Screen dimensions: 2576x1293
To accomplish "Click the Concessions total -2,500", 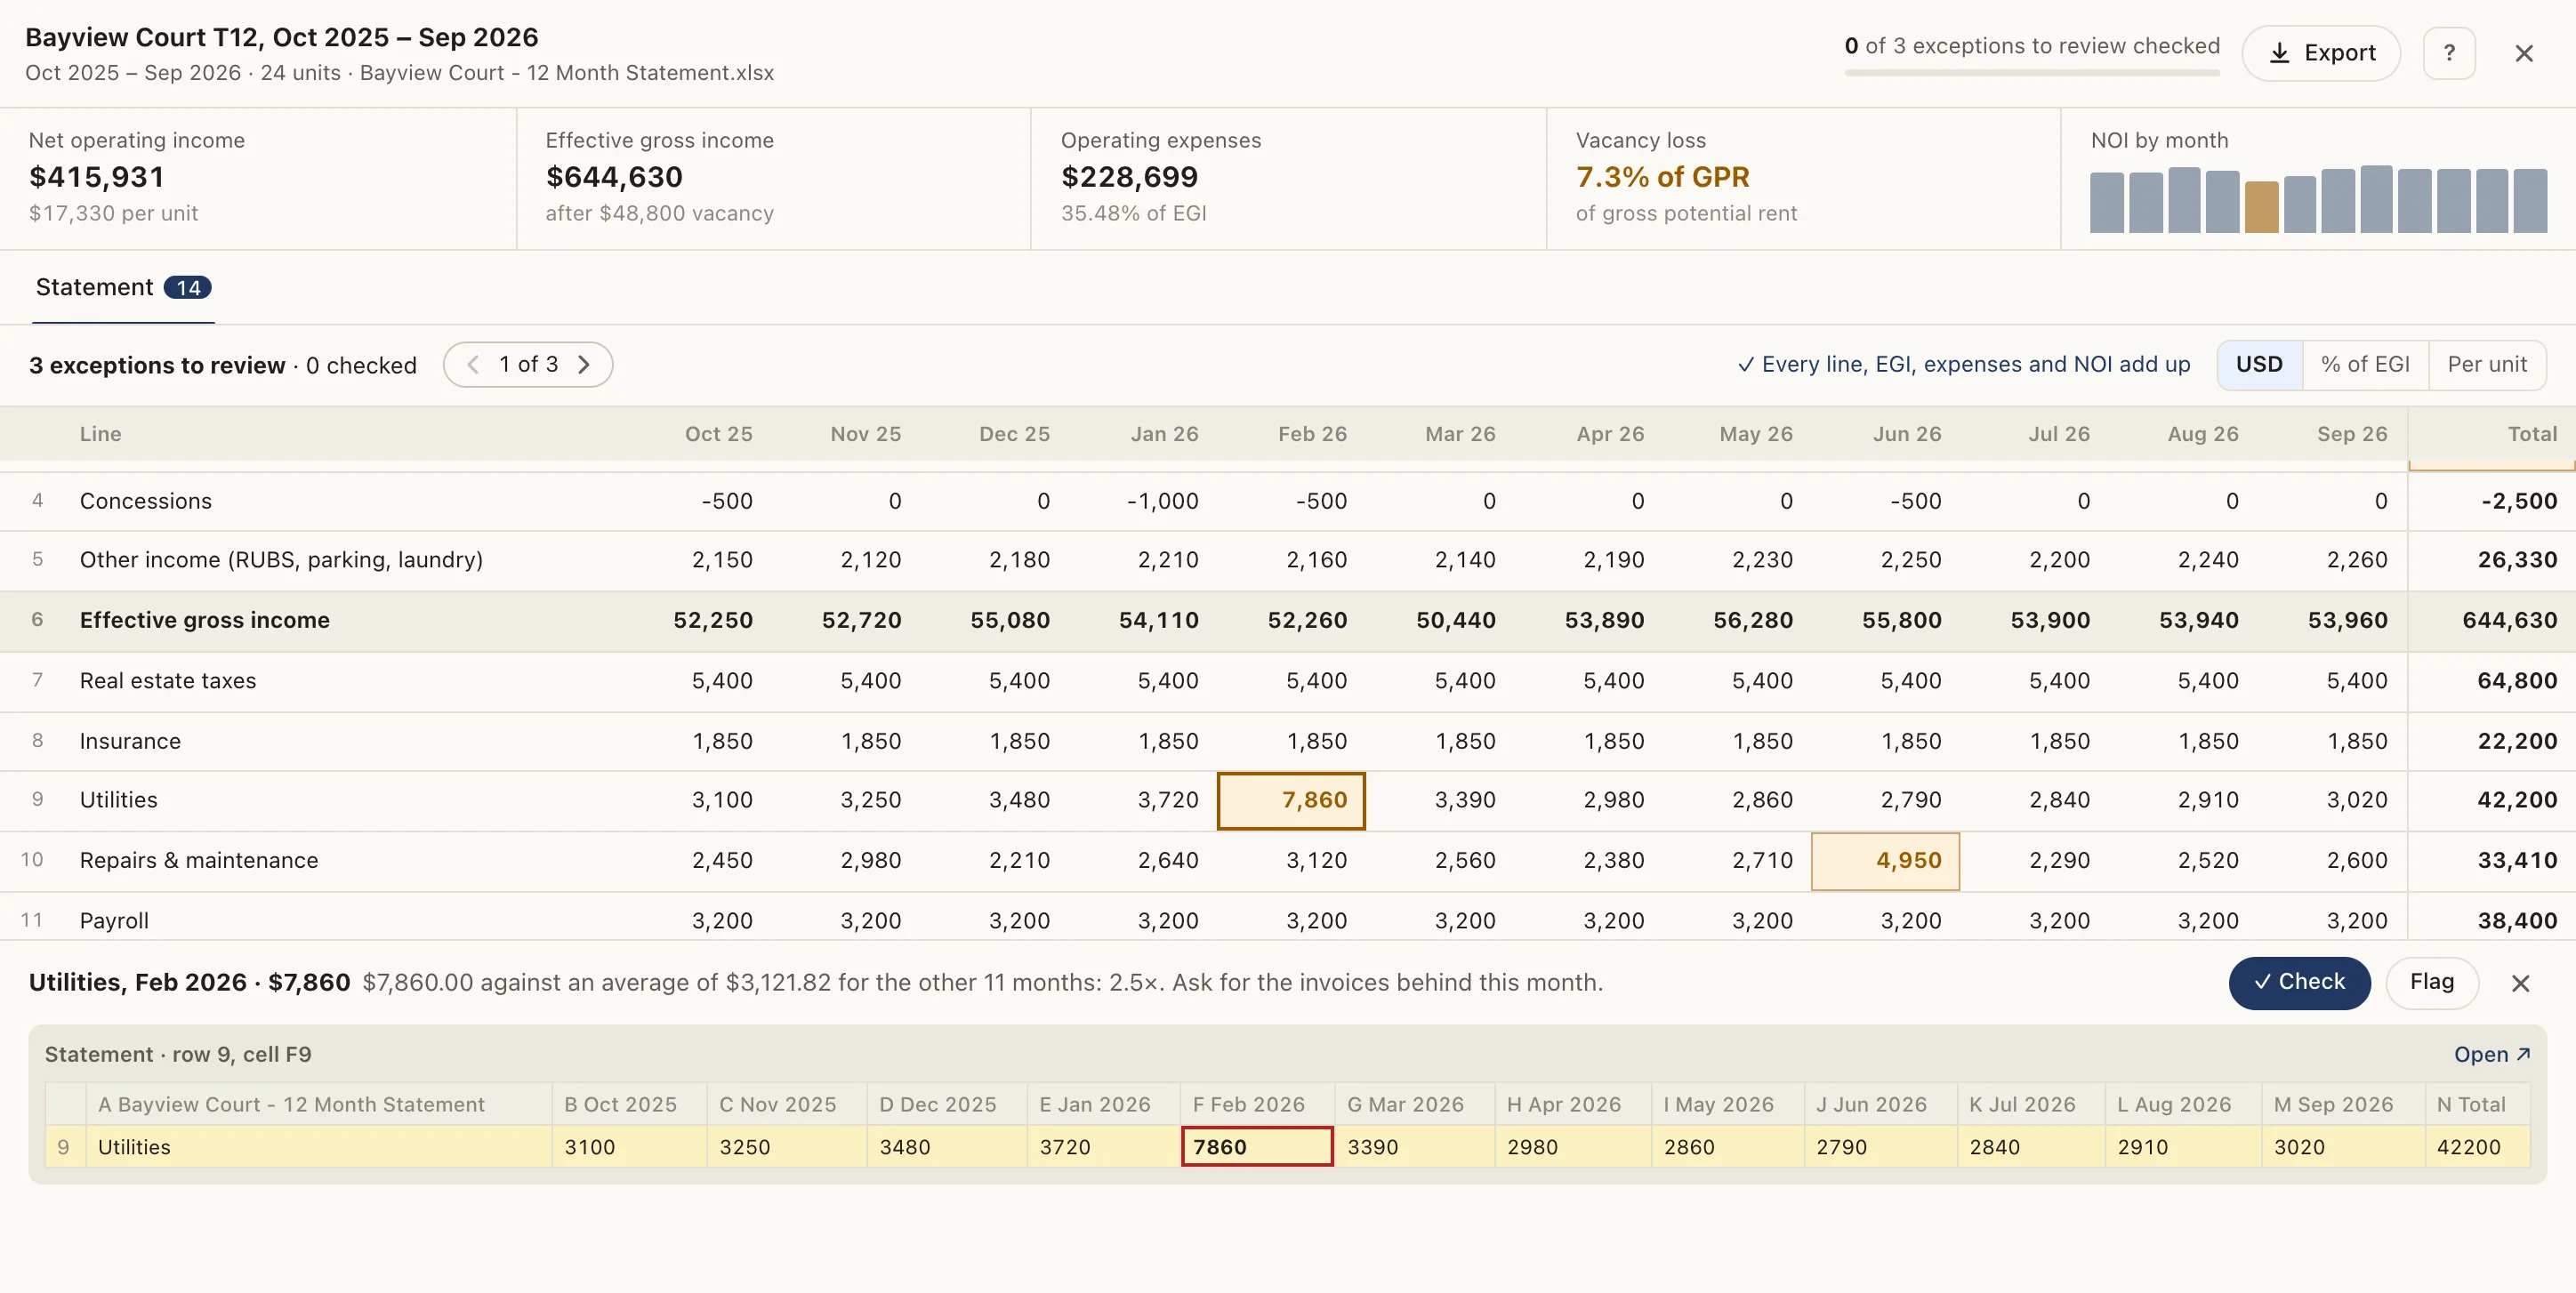I will point(2518,502).
